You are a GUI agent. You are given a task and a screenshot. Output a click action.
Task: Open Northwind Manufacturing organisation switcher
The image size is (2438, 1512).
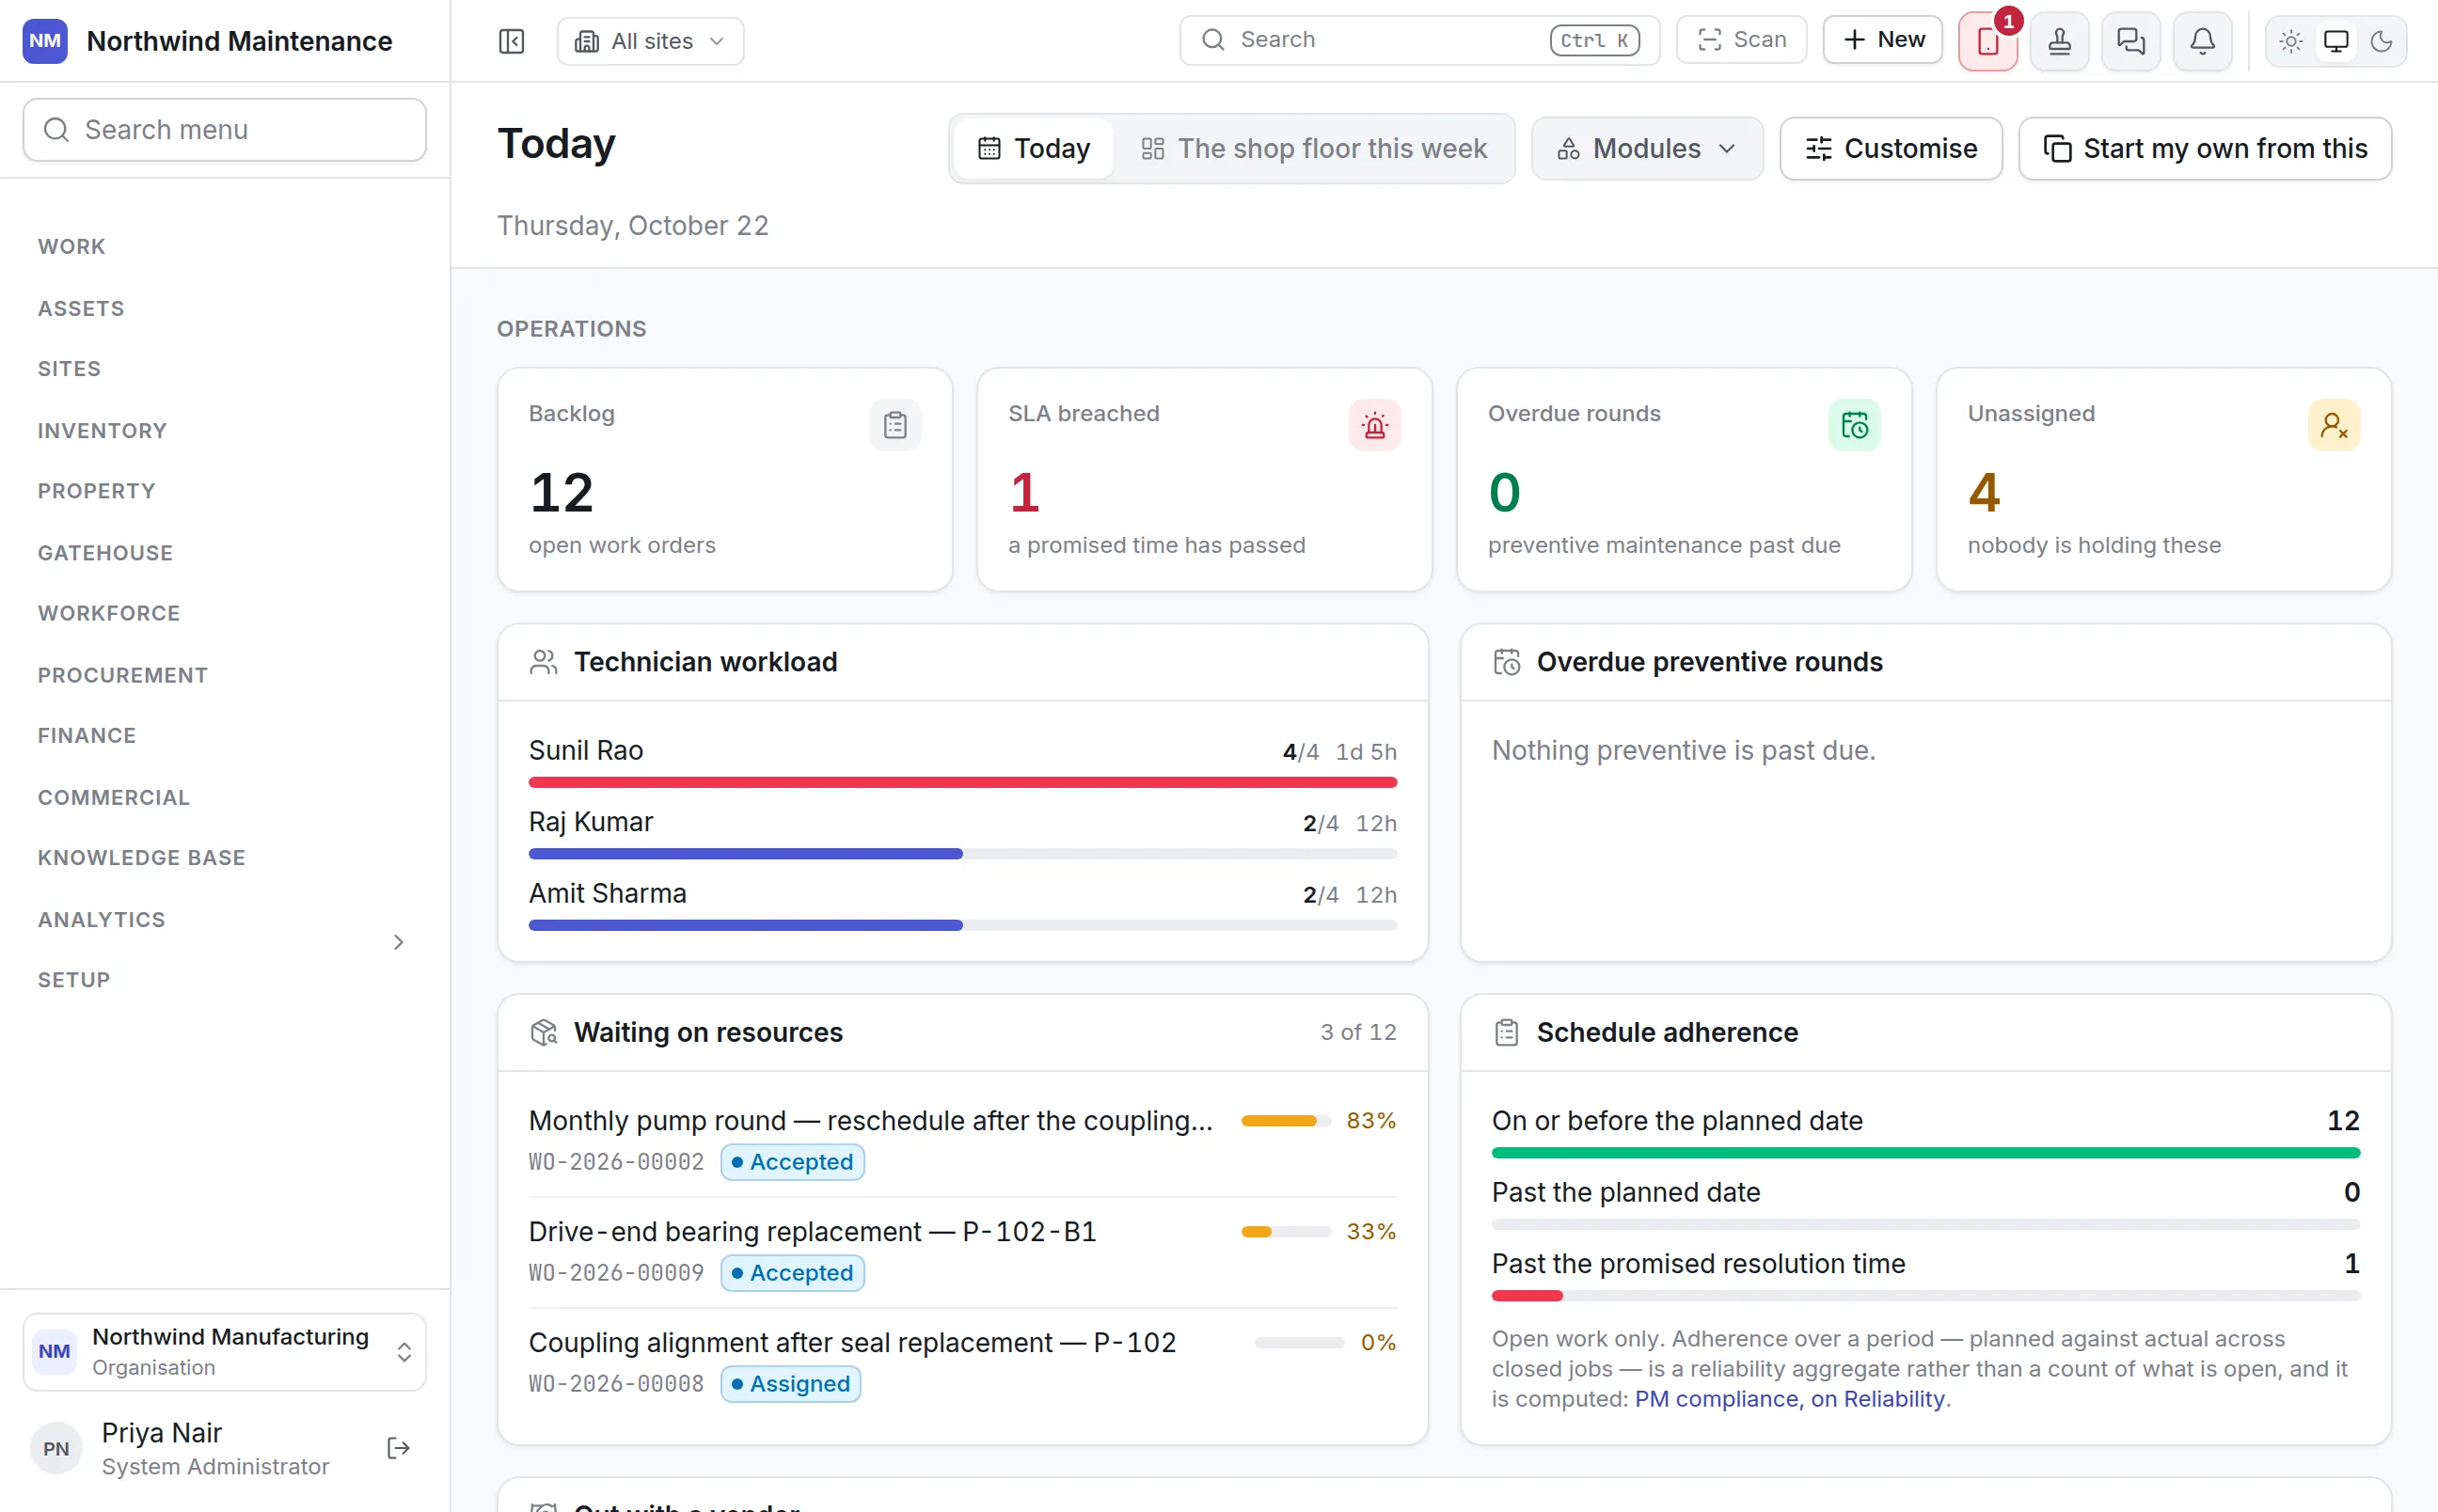pyautogui.click(x=224, y=1351)
